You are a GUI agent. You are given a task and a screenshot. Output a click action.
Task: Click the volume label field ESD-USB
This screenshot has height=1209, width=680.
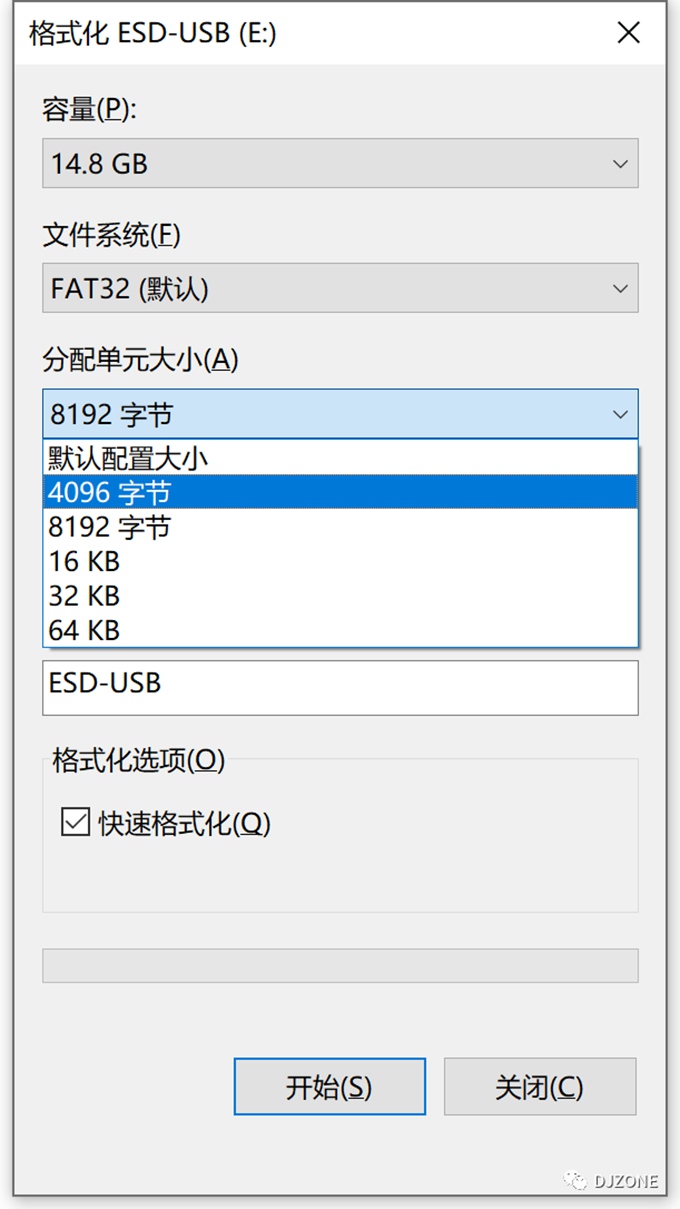pyautogui.click(x=340, y=687)
